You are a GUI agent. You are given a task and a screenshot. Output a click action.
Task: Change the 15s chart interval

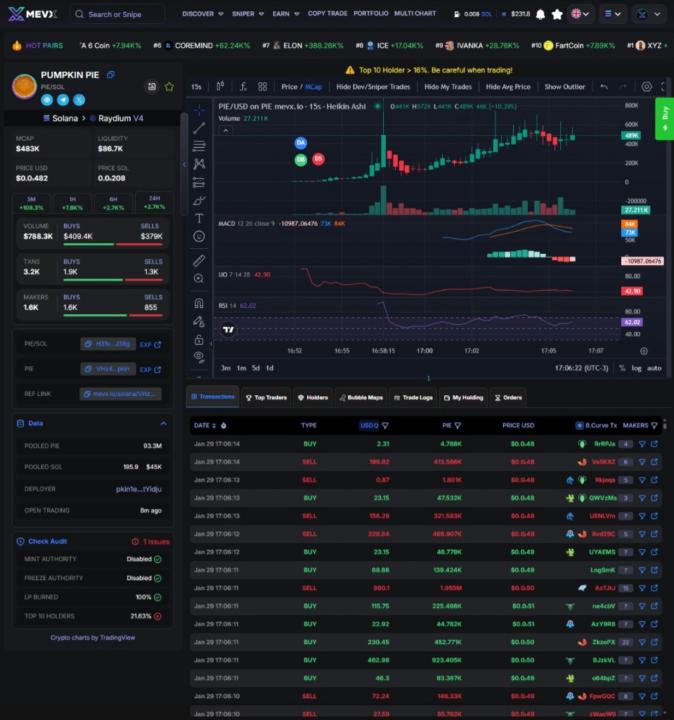pos(196,87)
